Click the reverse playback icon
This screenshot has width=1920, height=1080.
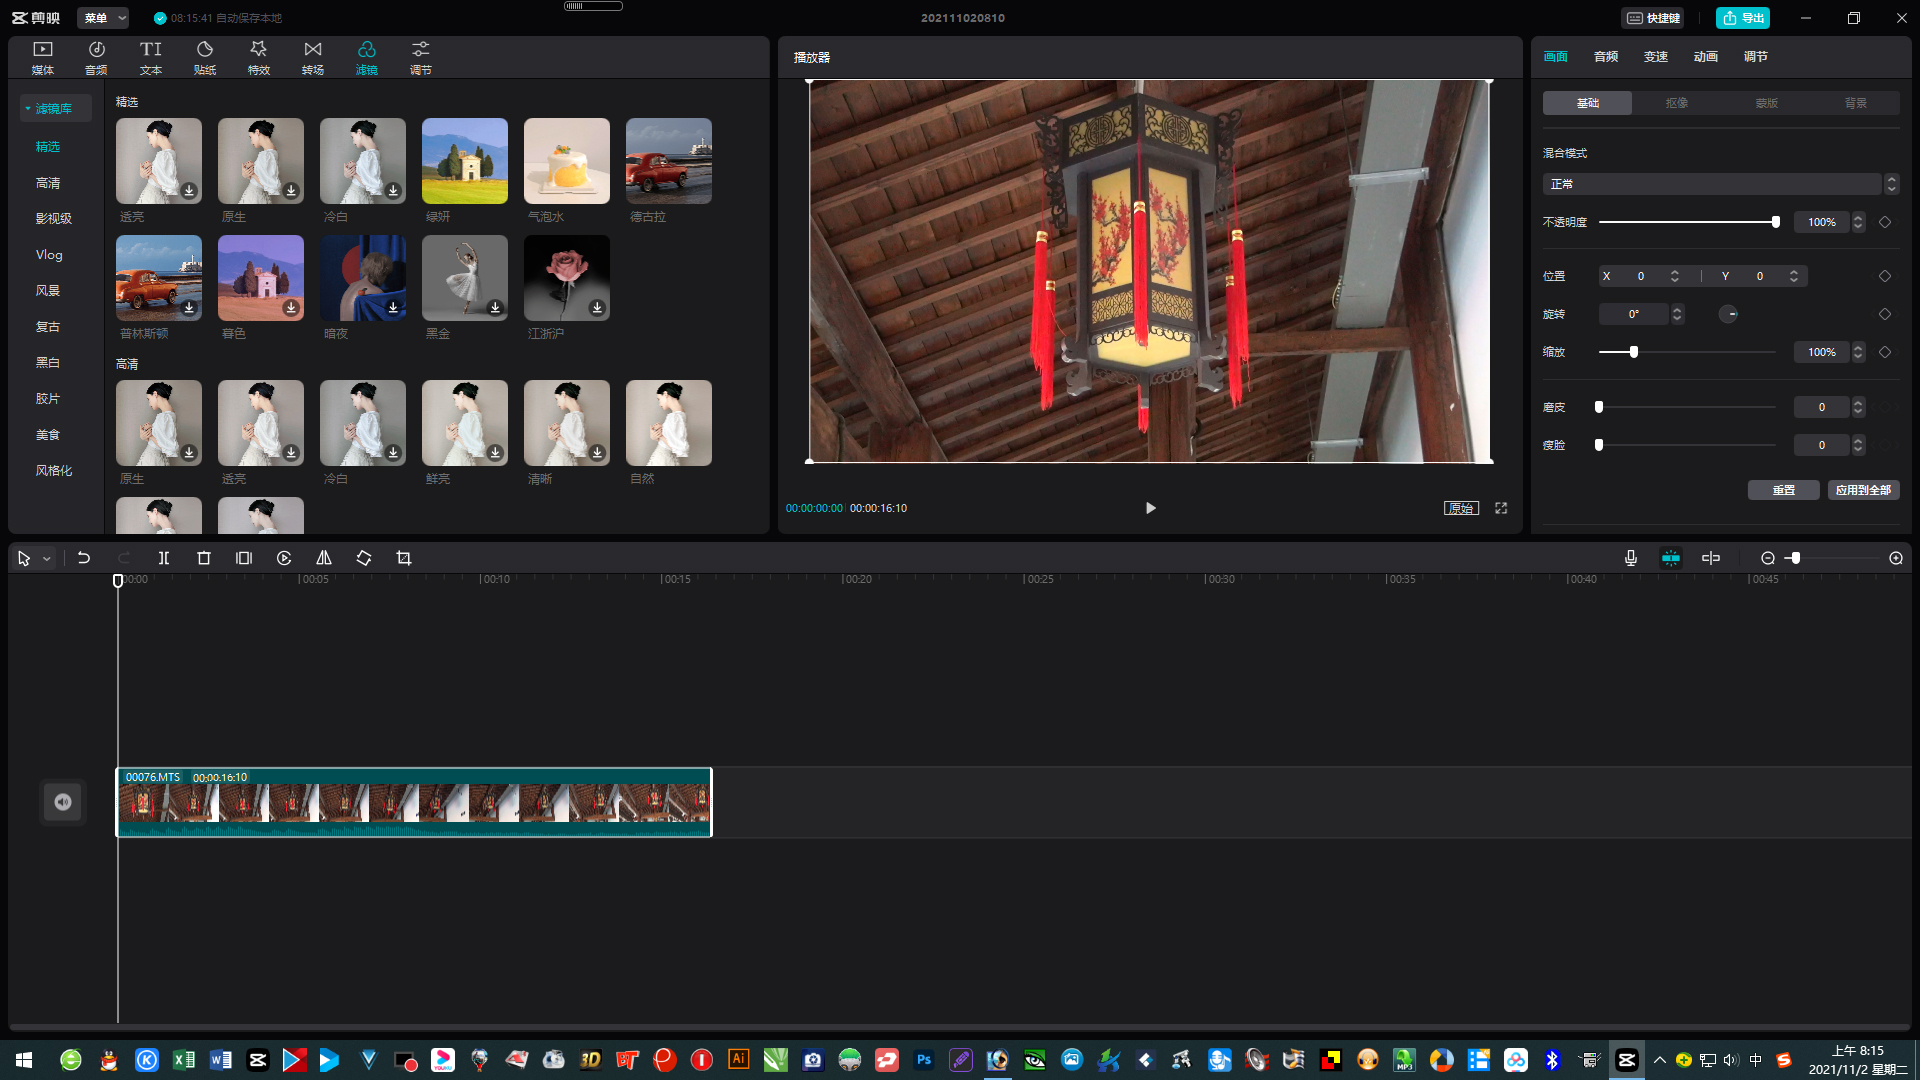284,558
